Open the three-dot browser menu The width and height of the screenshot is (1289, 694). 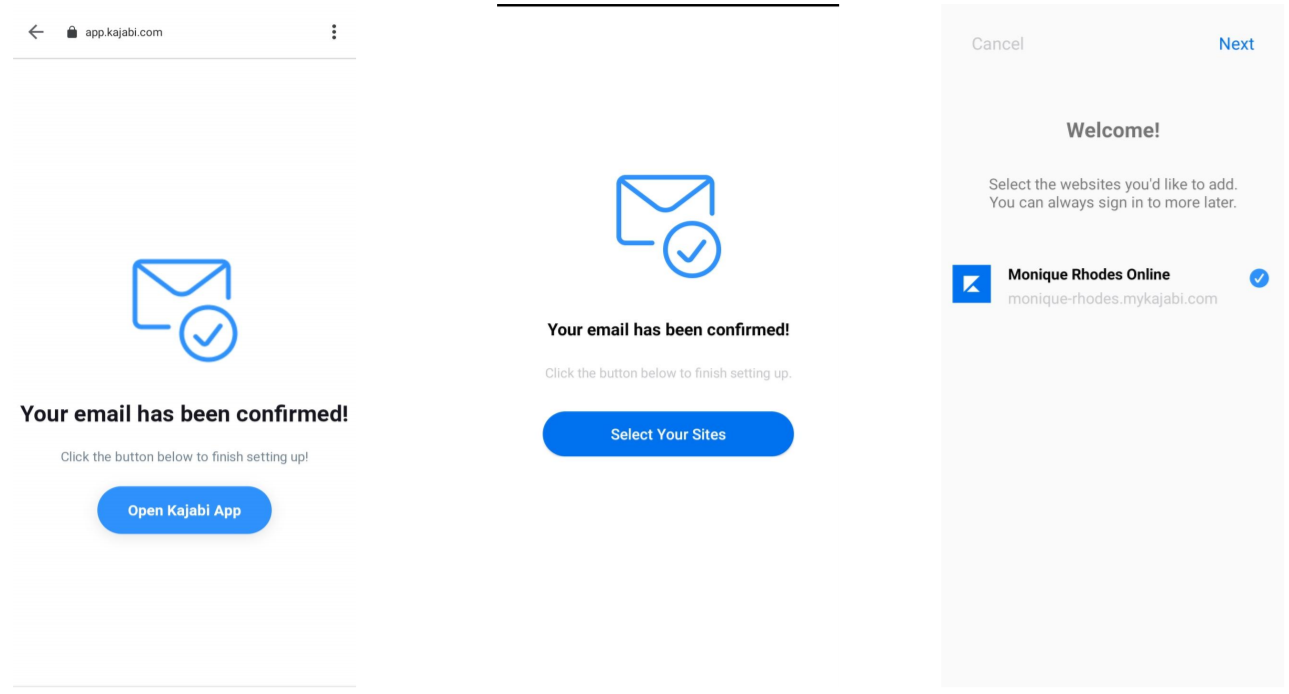[x=333, y=32]
